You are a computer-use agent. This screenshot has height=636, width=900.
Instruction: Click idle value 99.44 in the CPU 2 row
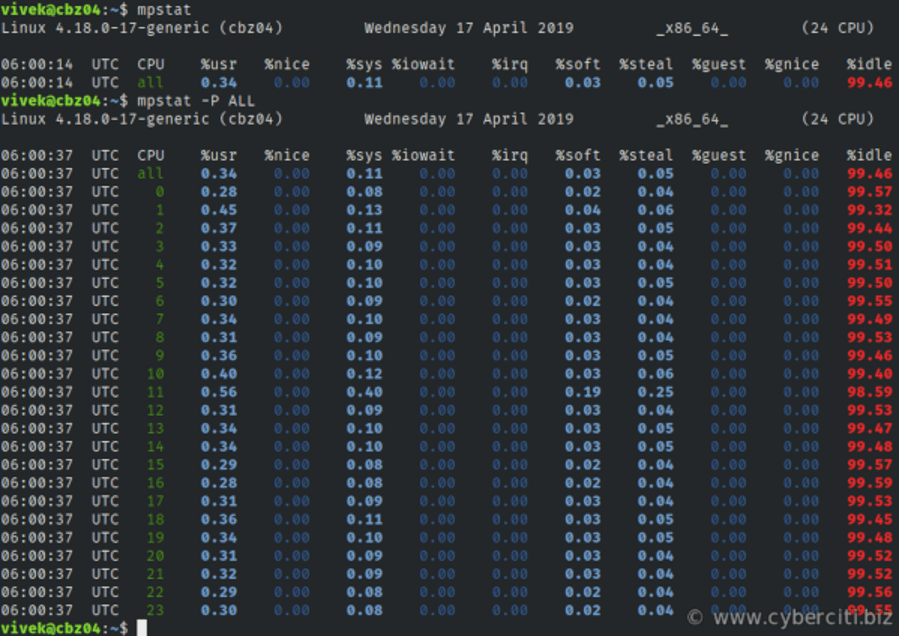[870, 228]
